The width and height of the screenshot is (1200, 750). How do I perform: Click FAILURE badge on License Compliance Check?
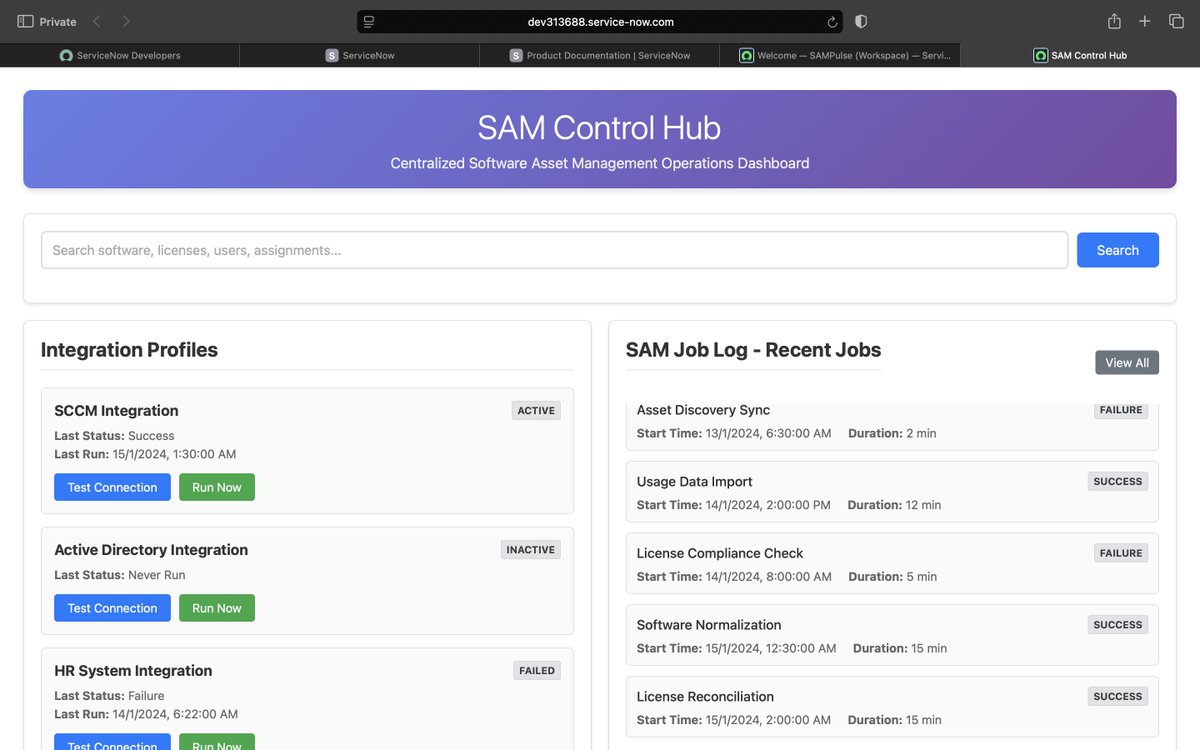coord(1121,553)
